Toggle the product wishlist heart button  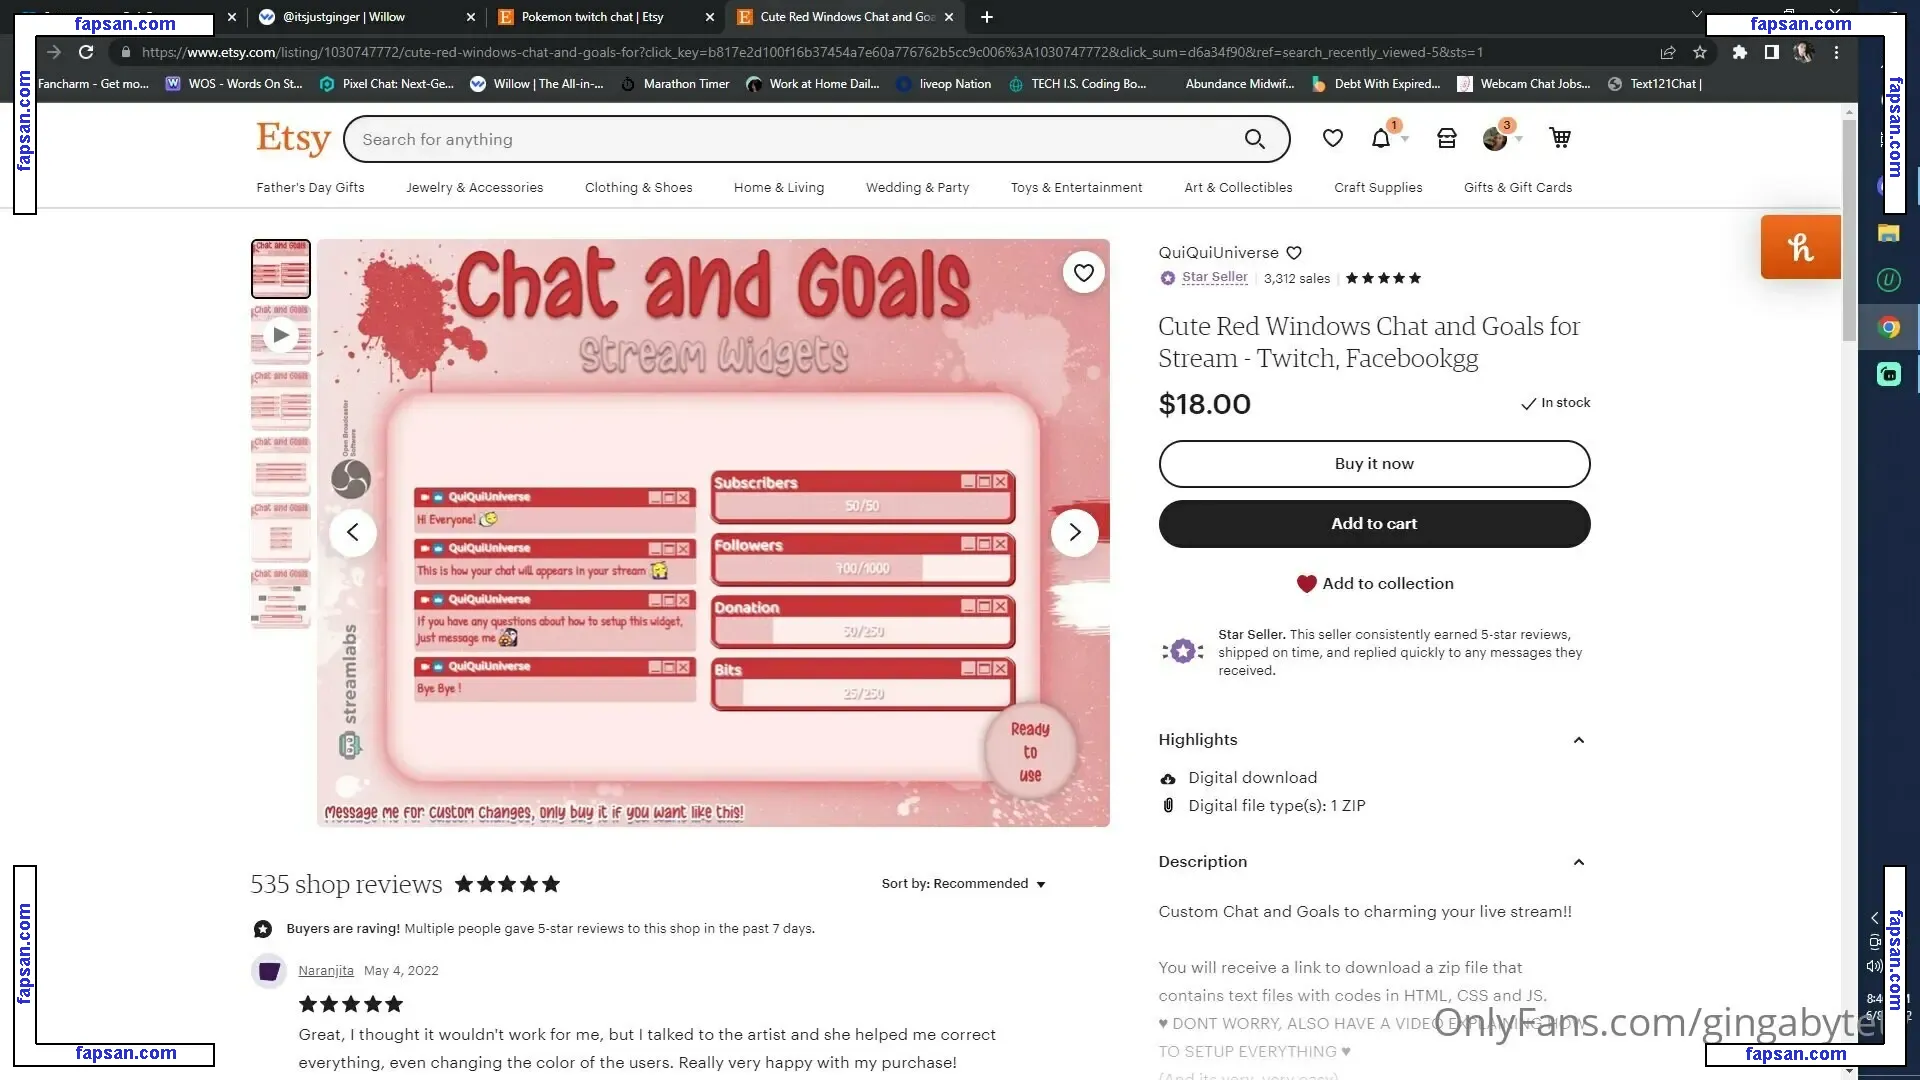click(1081, 272)
